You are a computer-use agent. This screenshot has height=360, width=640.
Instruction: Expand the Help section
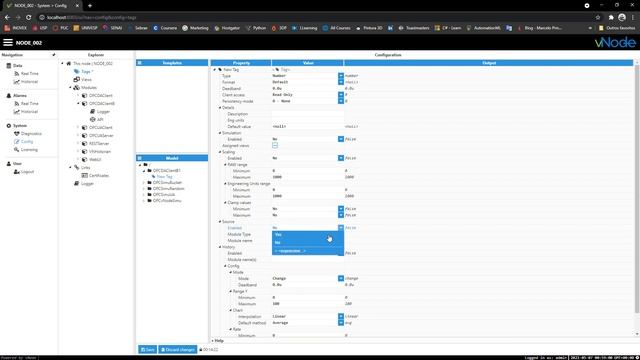[x=213, y=340]
